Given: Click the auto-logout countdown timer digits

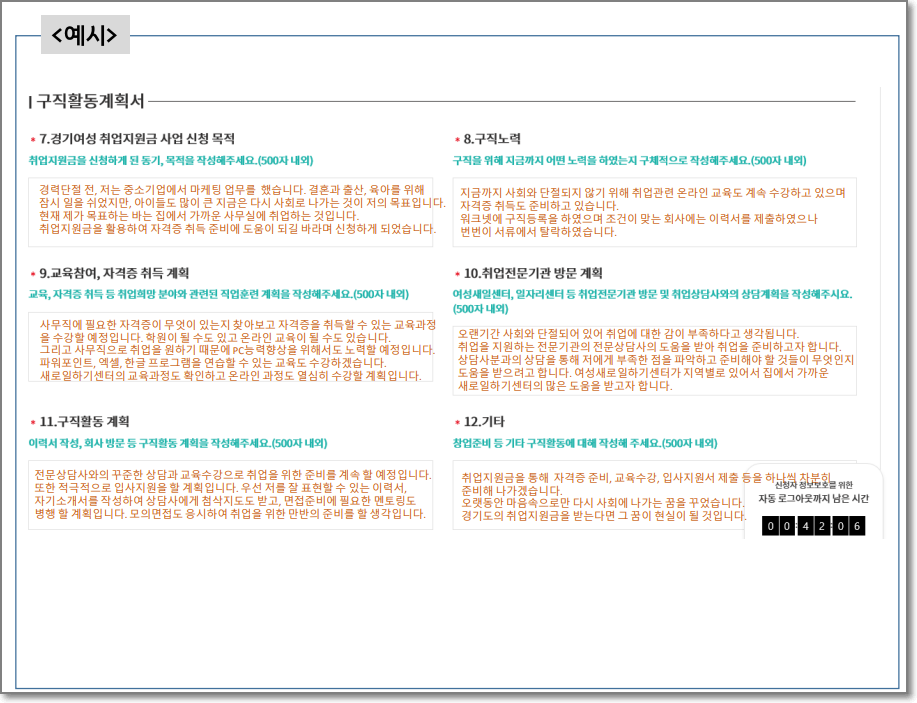Looking at the screenshot, I should (x=813, y=526).
